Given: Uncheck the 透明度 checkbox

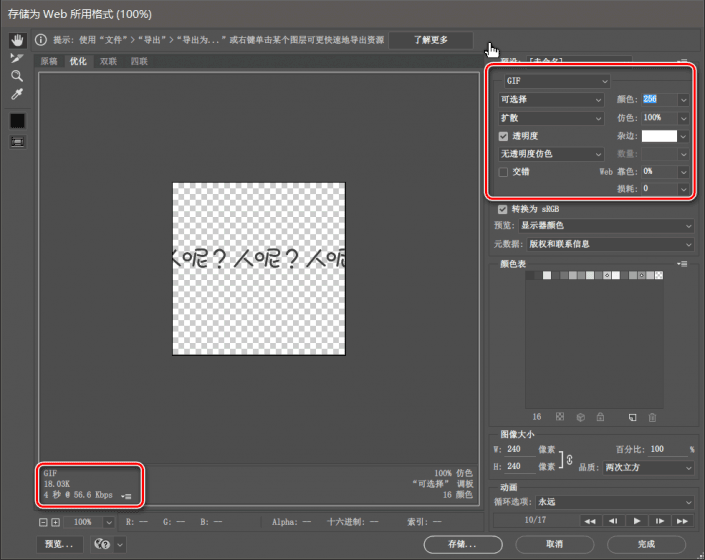Looking at the screenshot, I should pyautogui.click(x=503, y=136).
